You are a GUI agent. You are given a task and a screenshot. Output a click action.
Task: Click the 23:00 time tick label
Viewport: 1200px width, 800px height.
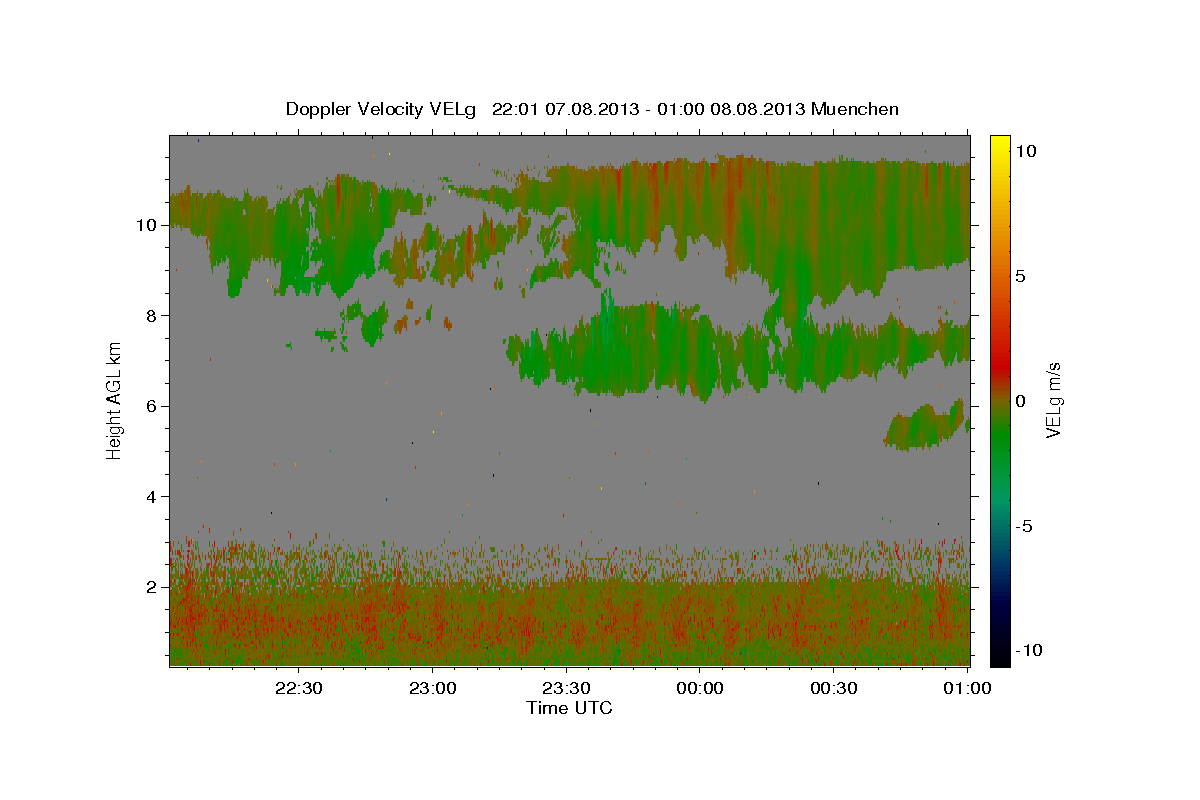point(432,688)
